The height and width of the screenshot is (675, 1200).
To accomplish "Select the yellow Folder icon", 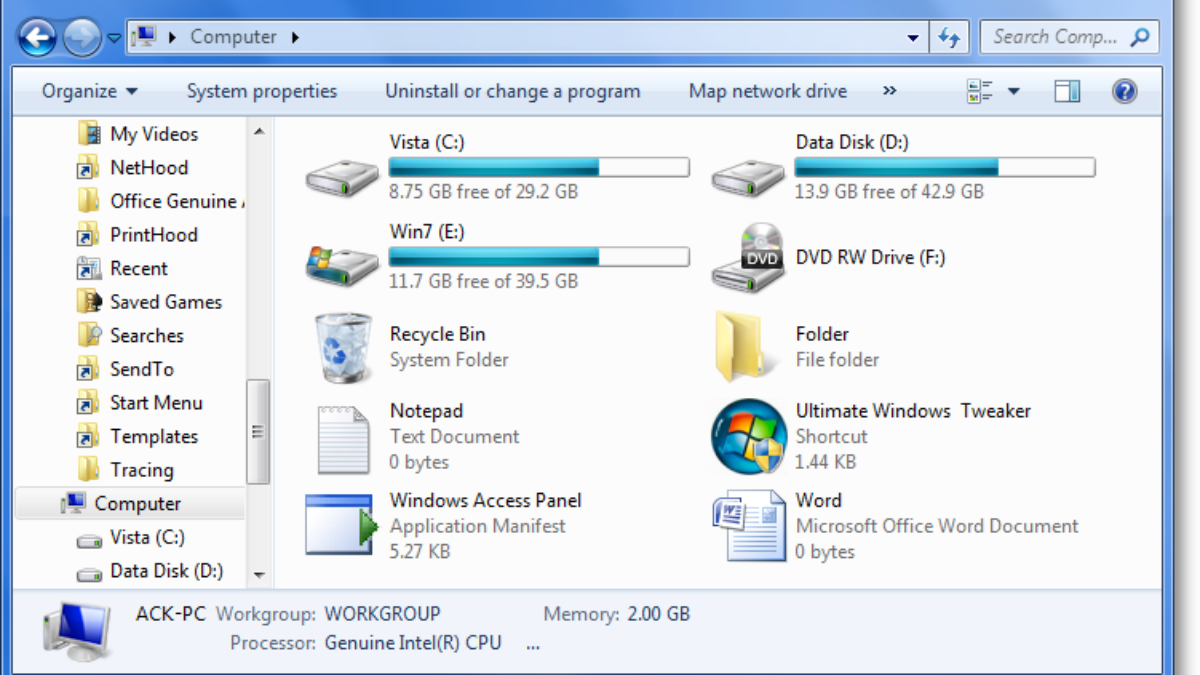I will [x=747, y=347].
